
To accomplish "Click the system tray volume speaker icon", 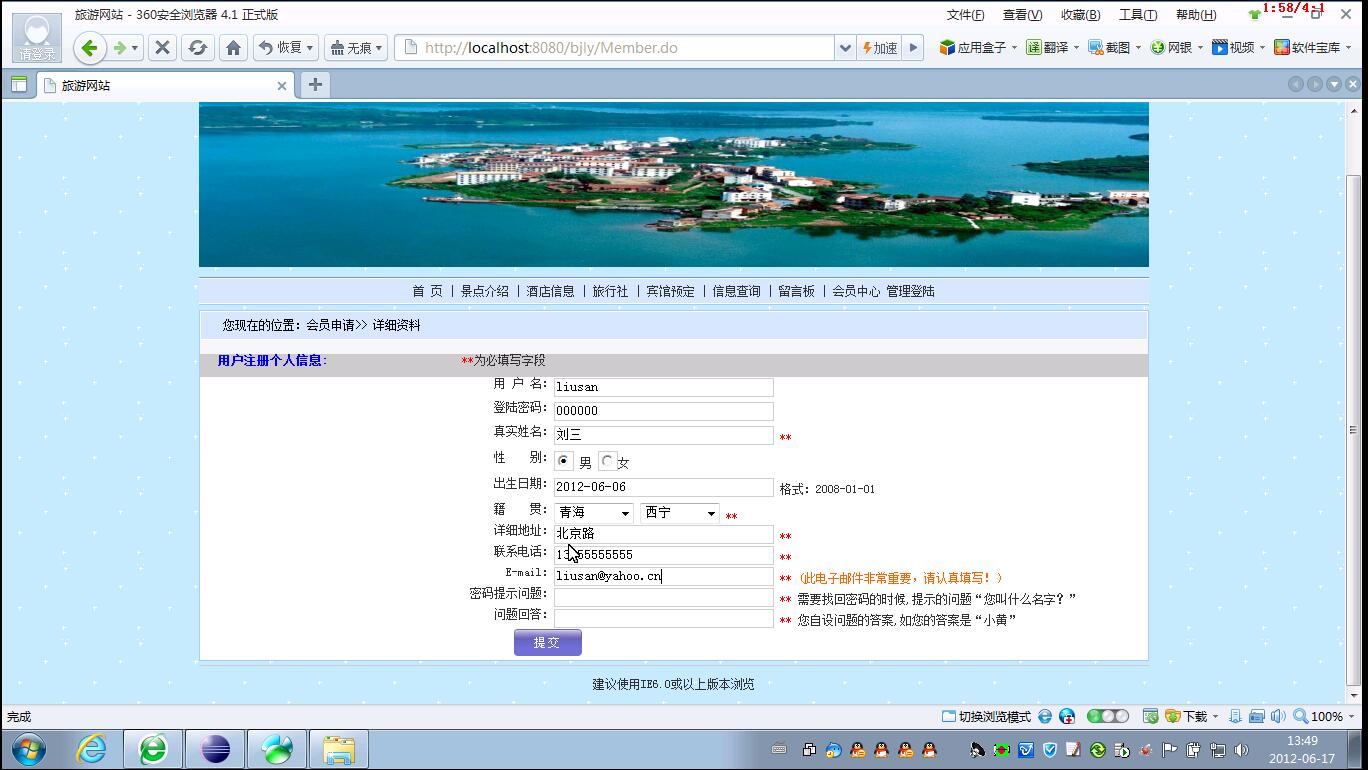I will [1241, 749].
